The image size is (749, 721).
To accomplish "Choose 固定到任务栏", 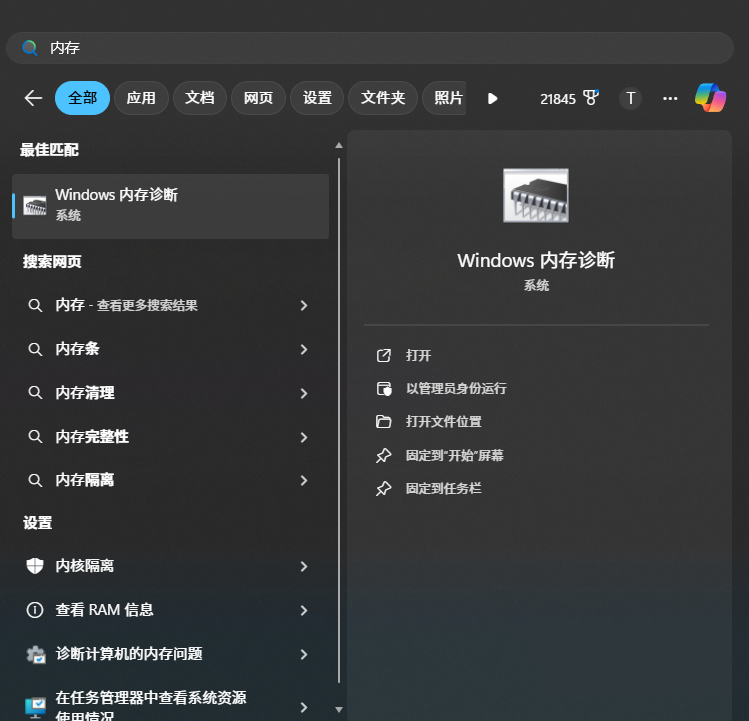I will coord(444,488).
